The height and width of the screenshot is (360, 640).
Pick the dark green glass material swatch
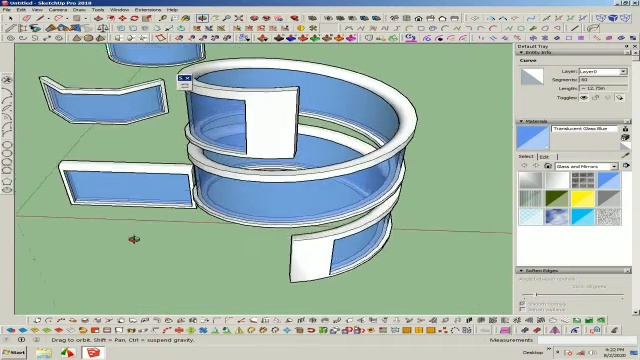coord(557,198)
